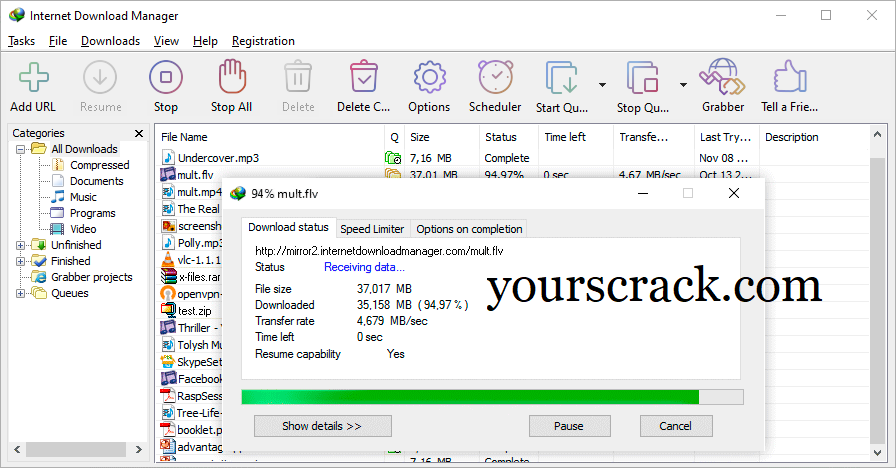The width and height of the screenshot is (896, 468).
Task: Select the Music category
Action: [83, 197]
